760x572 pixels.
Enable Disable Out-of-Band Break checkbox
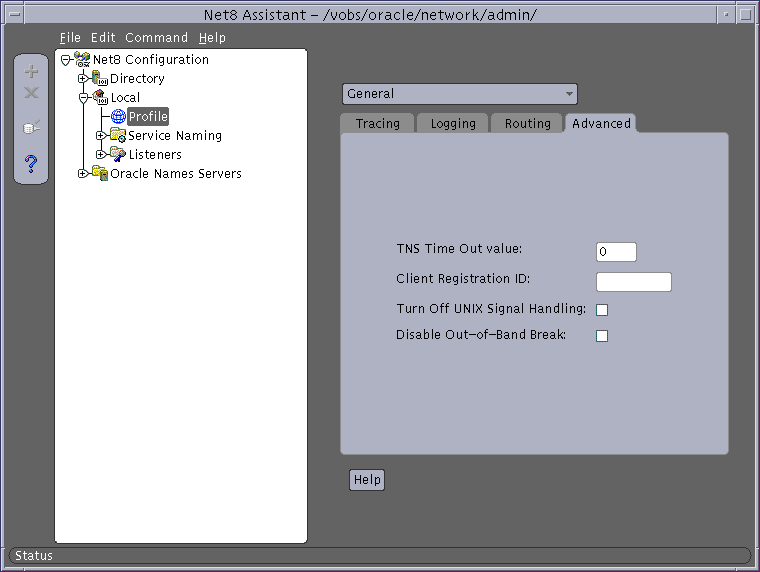point(602,336)
